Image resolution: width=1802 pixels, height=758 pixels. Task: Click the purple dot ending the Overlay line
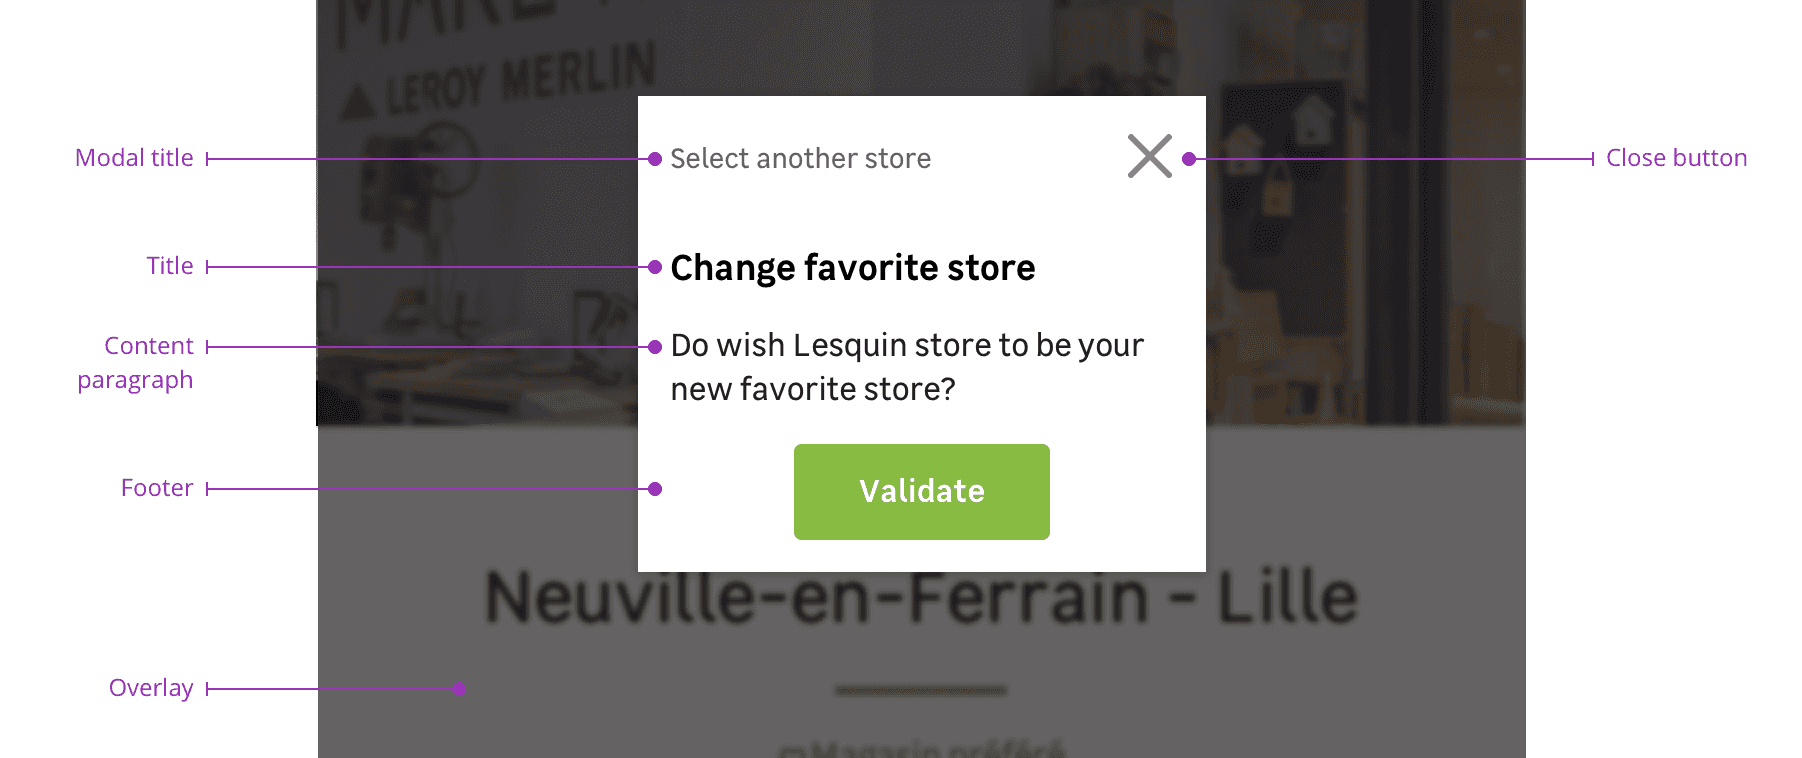(459, 689)
